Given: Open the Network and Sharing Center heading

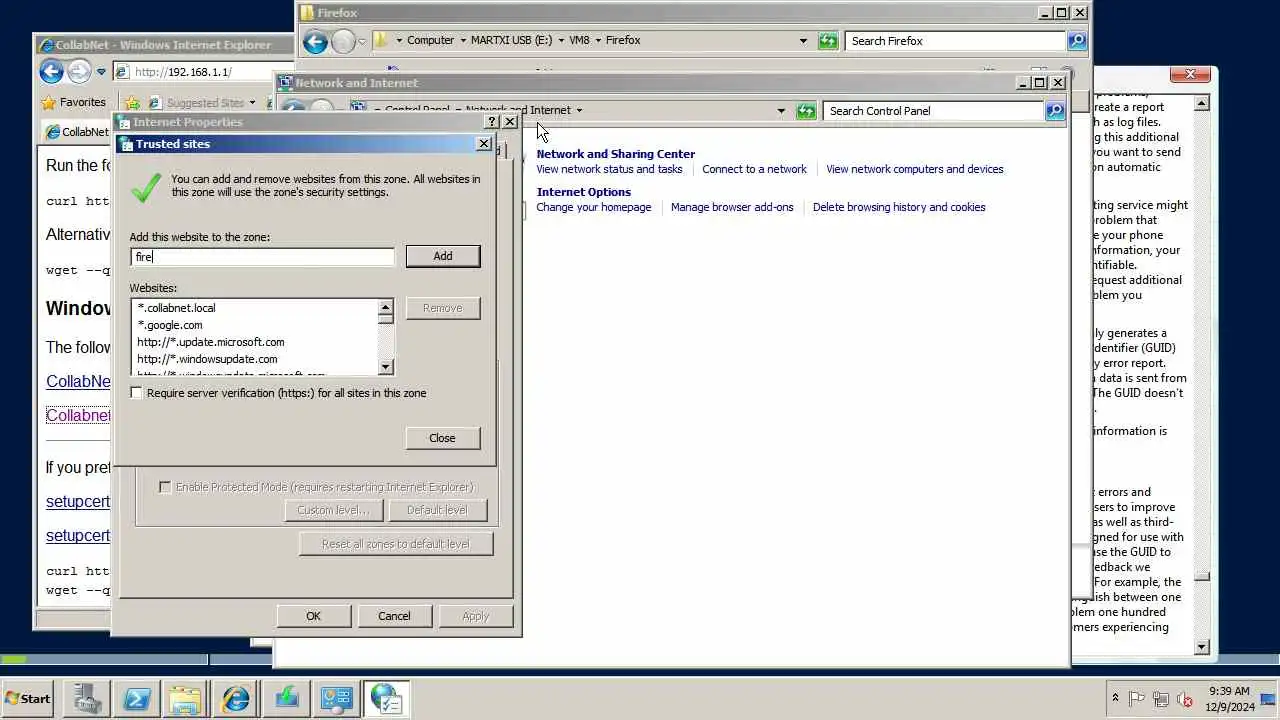Looking at the screenshot, I should 616,154.
